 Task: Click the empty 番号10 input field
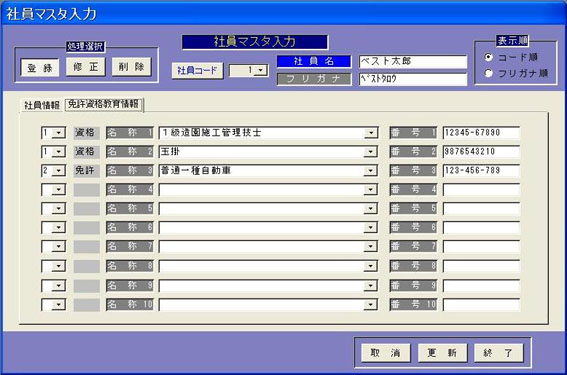(x=481, y=305)
